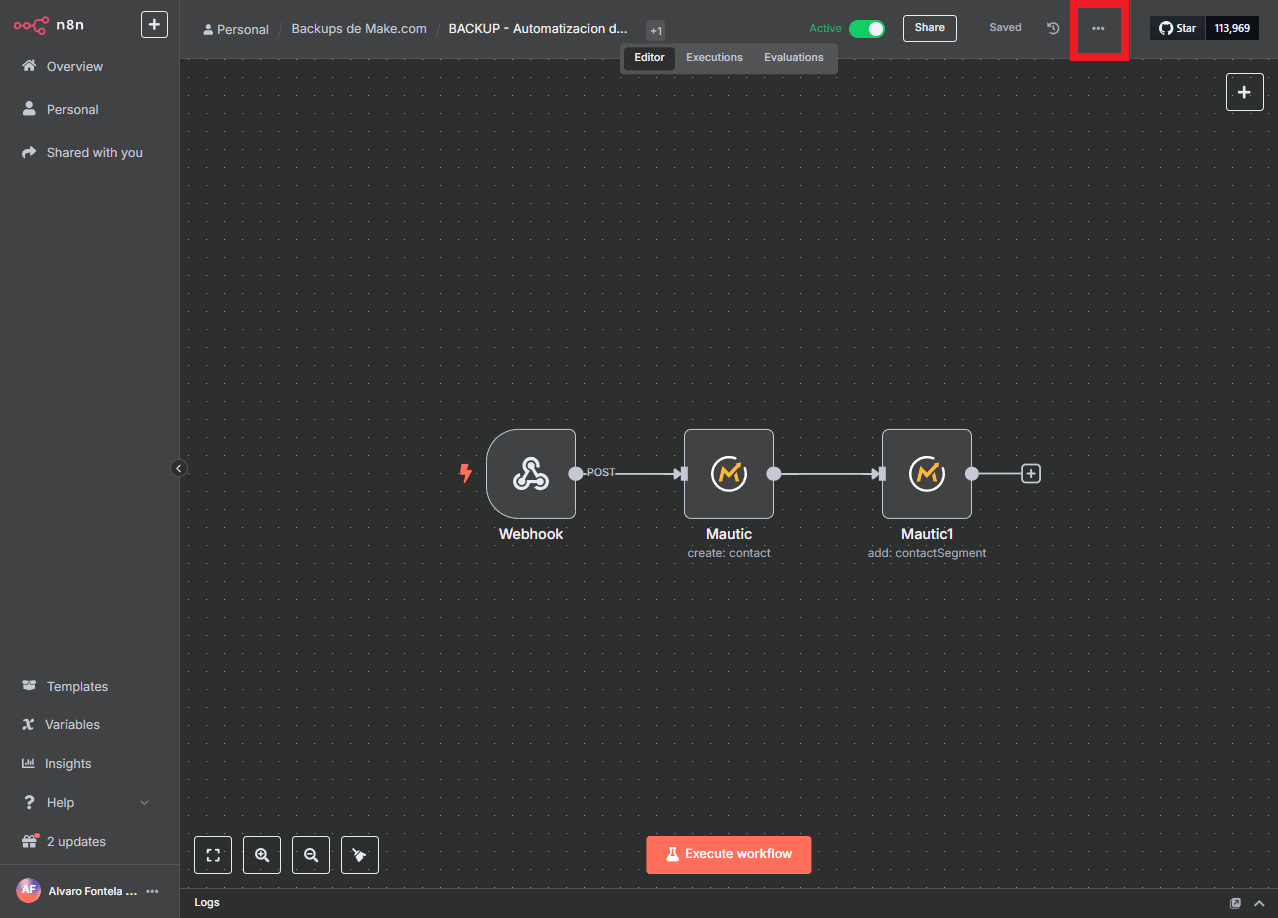Click the n8n logo

(49, 25)
